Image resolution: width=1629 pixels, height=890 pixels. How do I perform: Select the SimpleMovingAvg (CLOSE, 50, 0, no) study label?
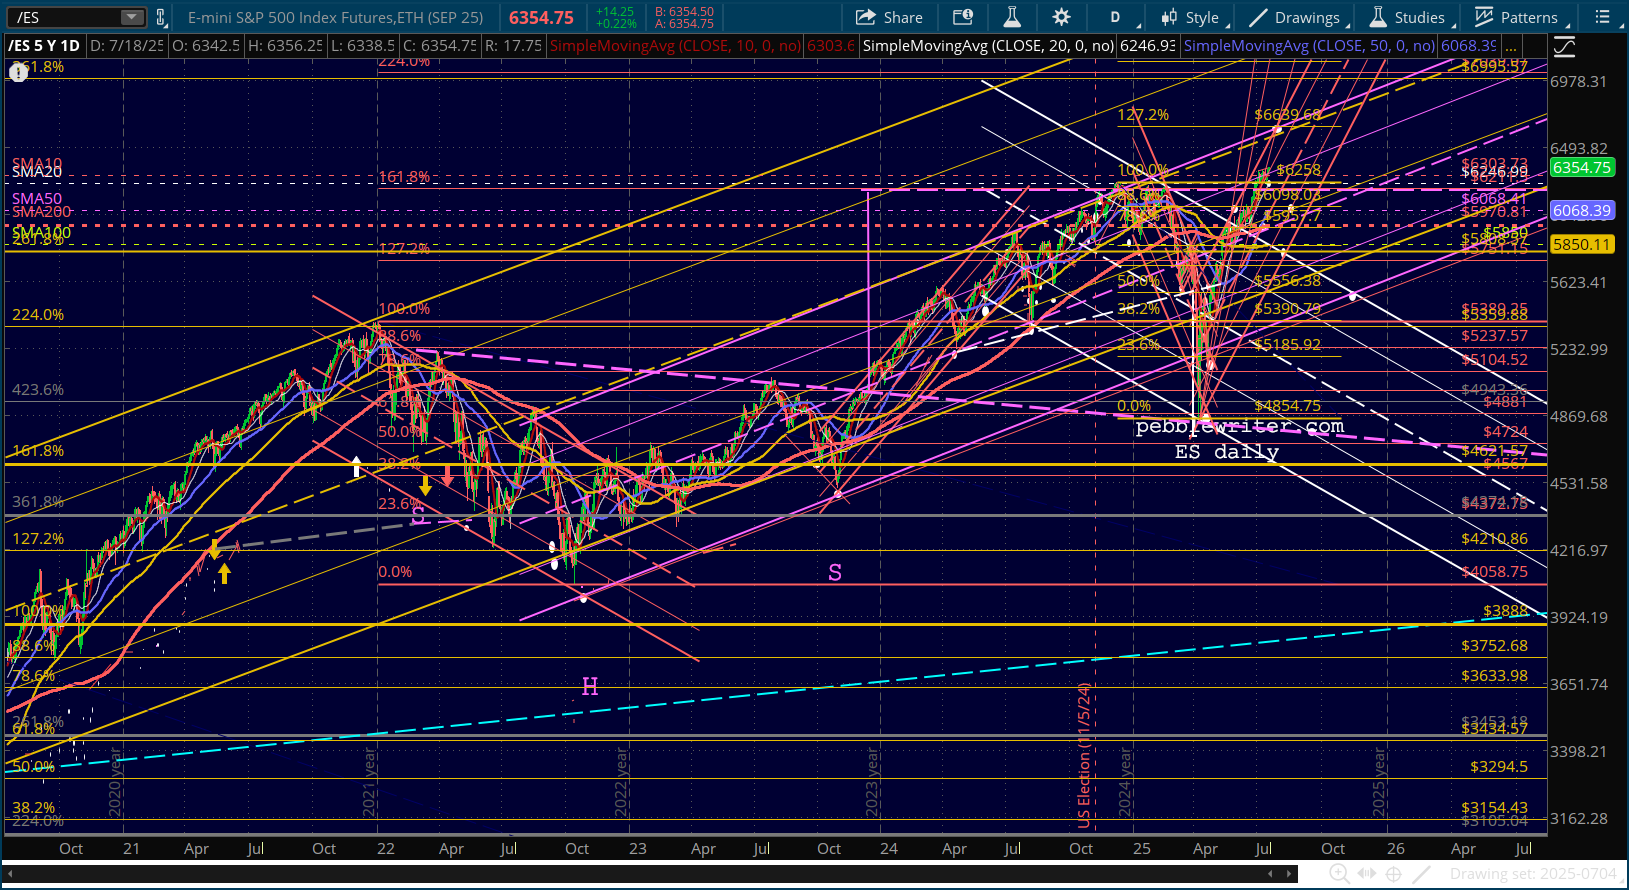click(x=1310, y=46)
